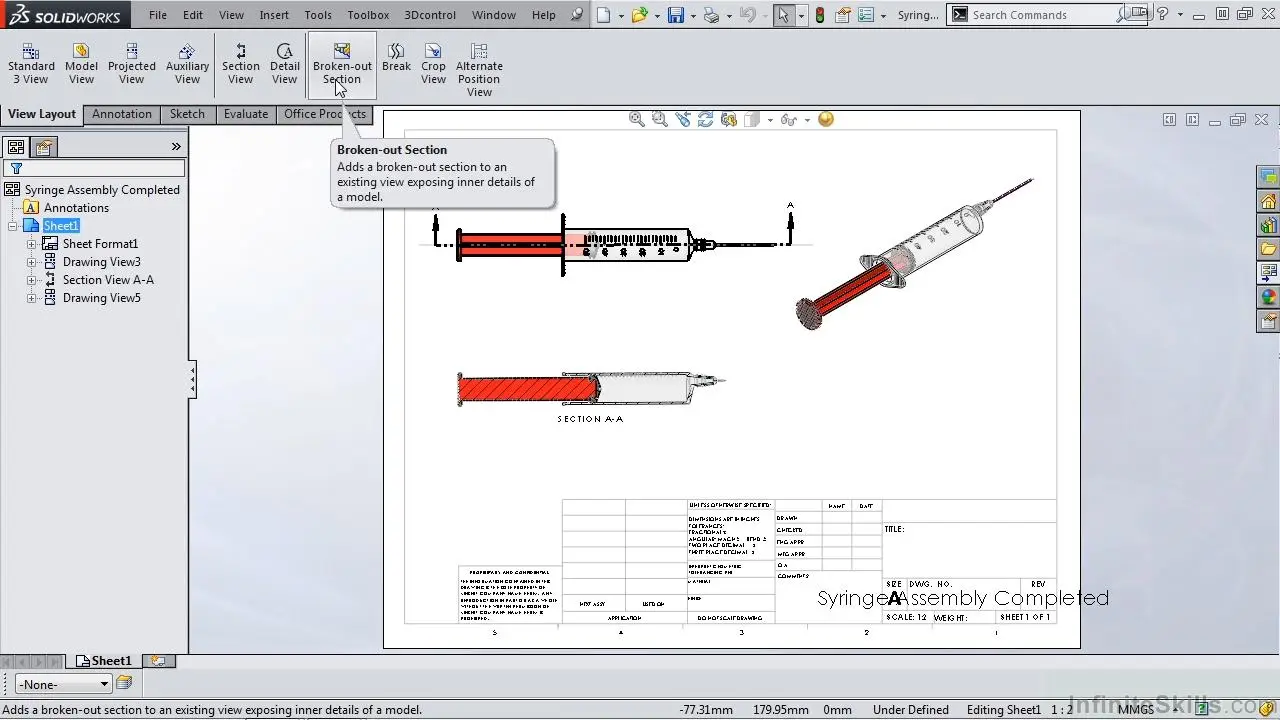Launch the Broken-out Section tool
This screenshot has width=1280, height=720.
pos(342,64)
